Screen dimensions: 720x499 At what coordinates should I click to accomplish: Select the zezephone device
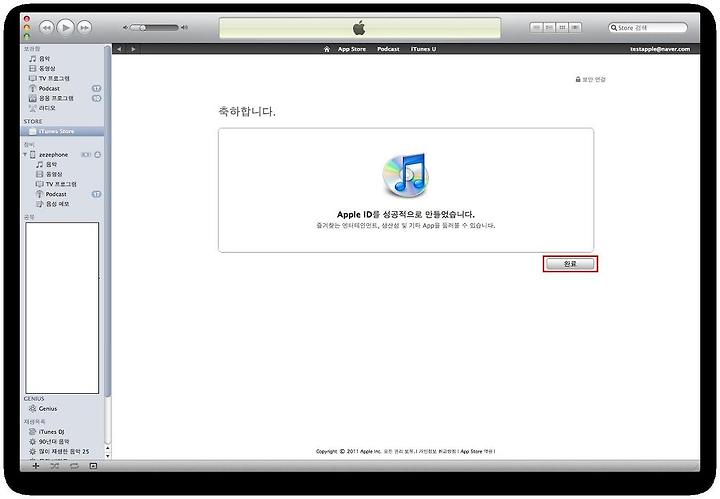(53, 155)
